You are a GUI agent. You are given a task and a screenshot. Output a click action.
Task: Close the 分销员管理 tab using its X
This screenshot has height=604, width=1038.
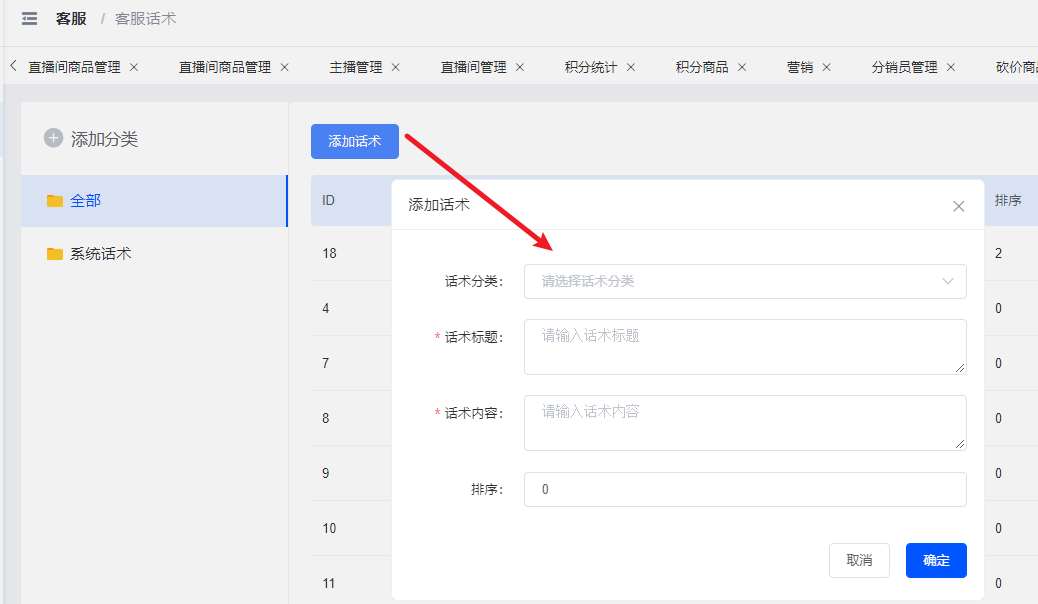(x=951, y=67)
